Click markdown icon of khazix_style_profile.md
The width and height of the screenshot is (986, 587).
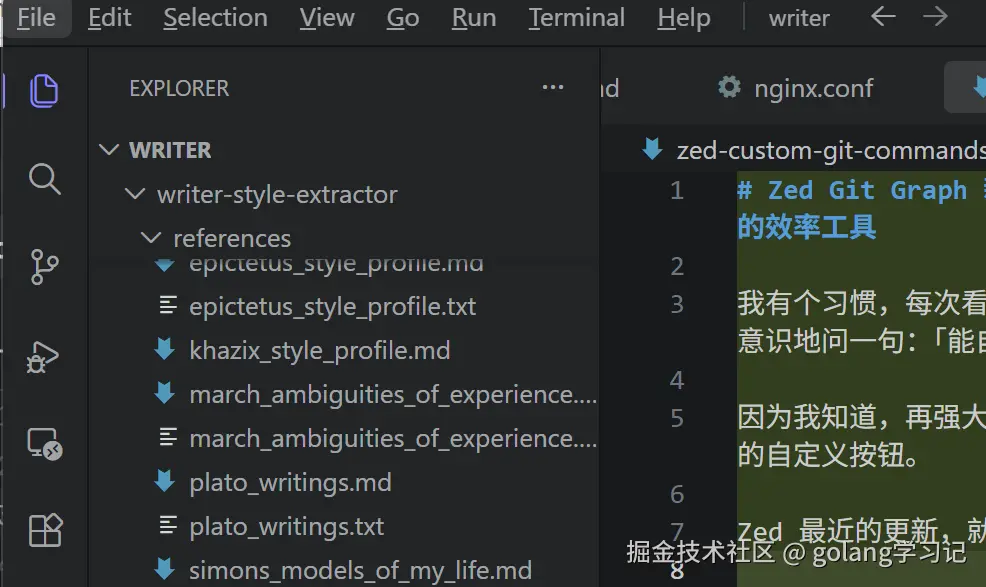pos(165,349)
